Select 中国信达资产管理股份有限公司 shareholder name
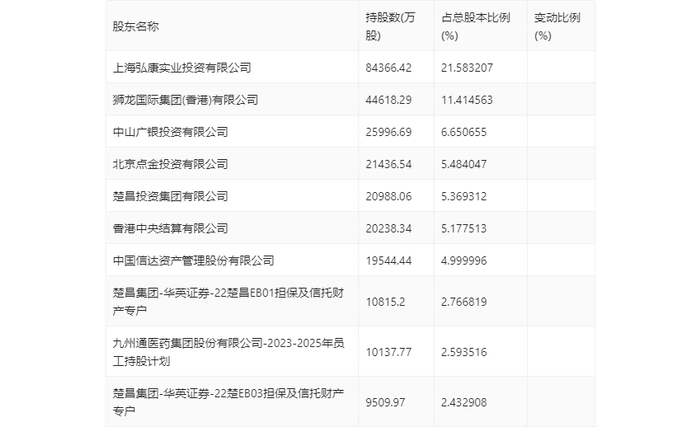700x427 pixels. click(x=193, y=260)
